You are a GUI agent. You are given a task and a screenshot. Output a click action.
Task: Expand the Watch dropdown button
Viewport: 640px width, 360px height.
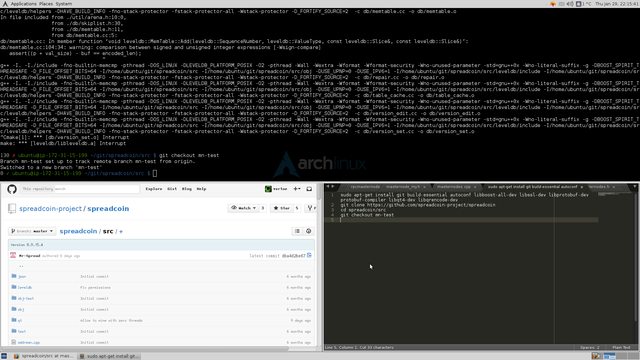coord(244,208)
